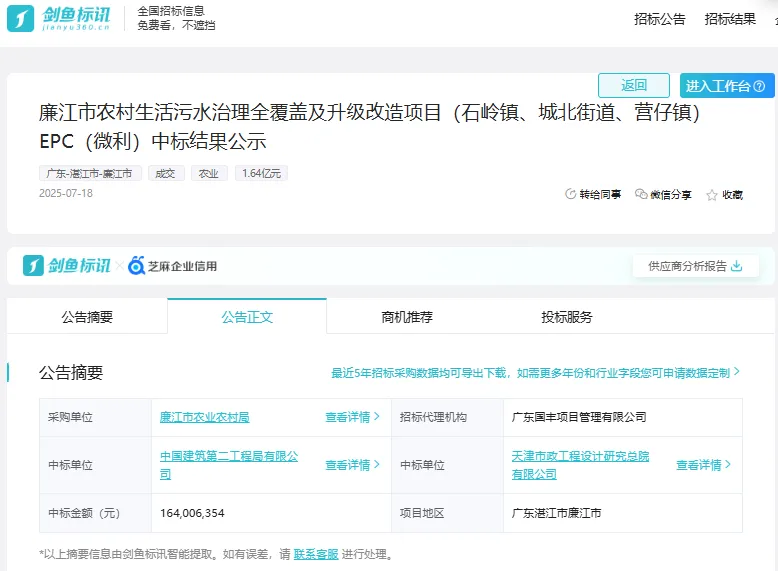Viewport: 778px width, 571px height.
Task: Expand 查看详情 for 中国建筑第二工程局有限公司
Action: tap(352, 465)
